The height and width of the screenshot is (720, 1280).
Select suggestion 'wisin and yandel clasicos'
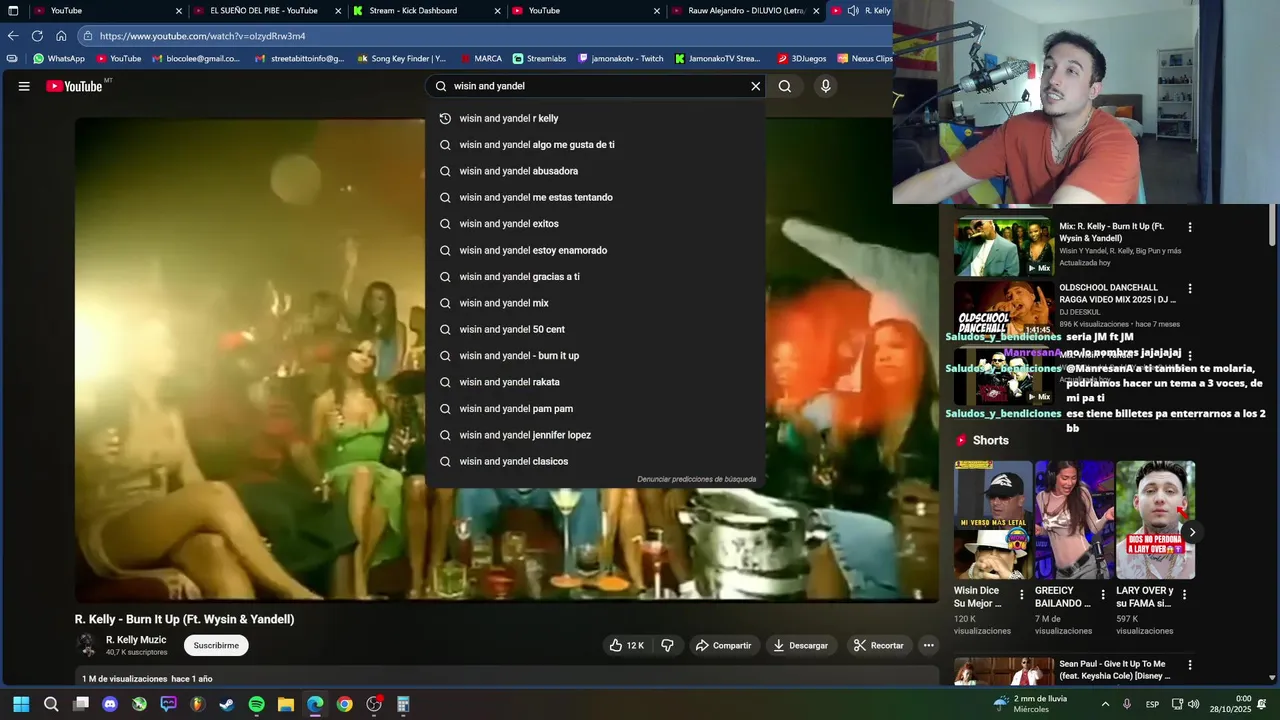(596, 461)
